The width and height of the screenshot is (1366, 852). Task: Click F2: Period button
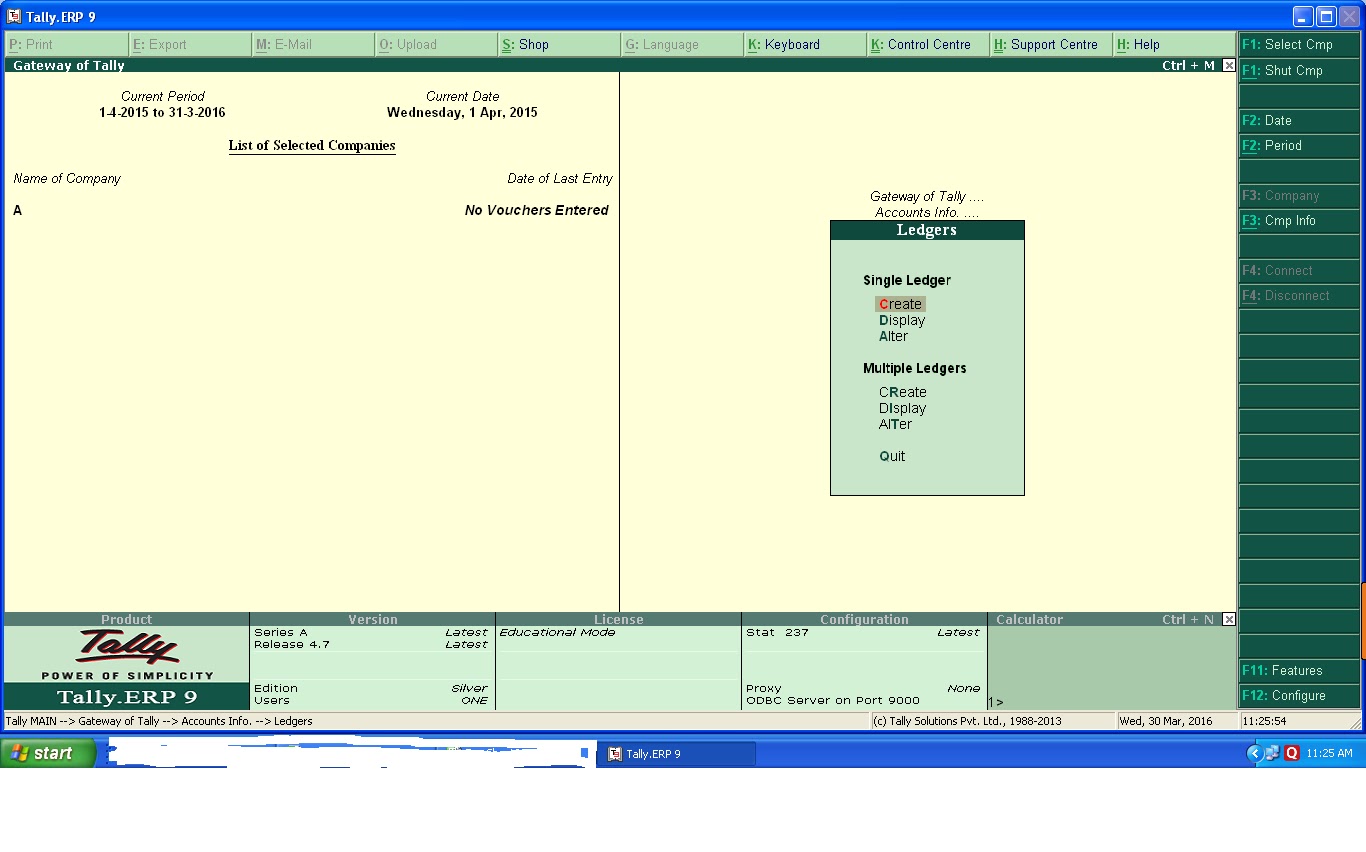tap(1299, 145)
